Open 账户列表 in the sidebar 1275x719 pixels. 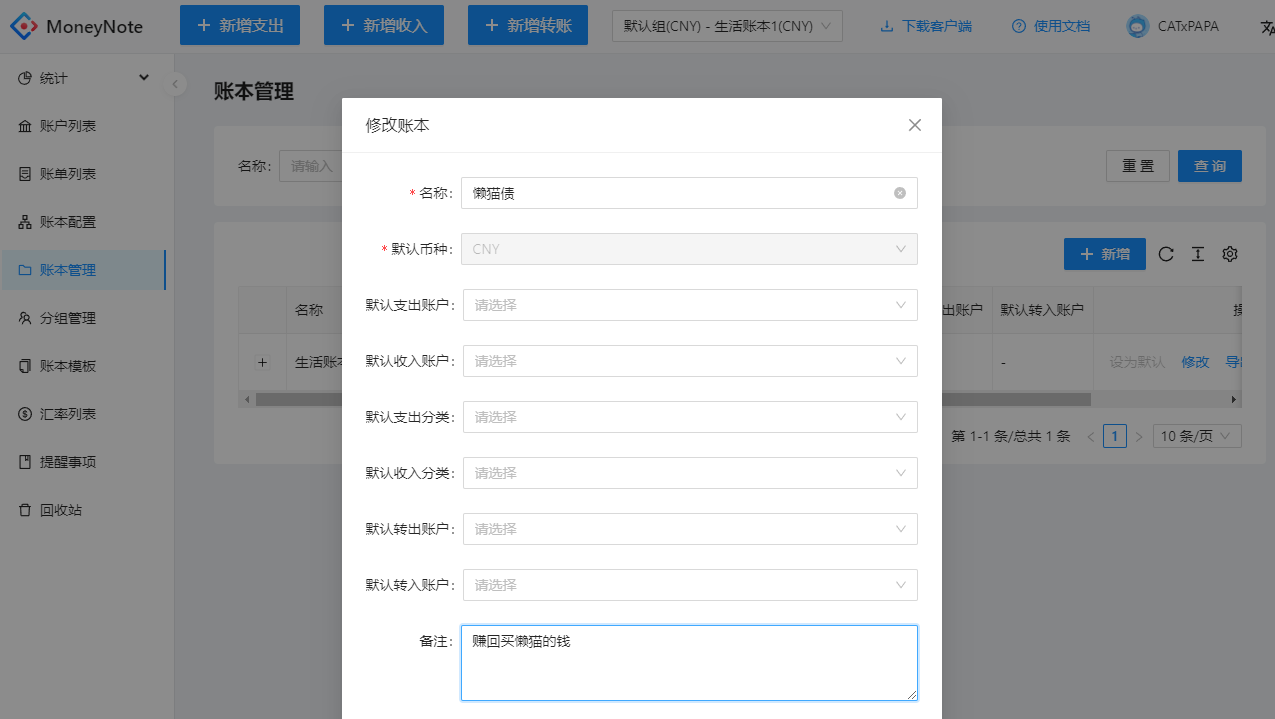83,126
